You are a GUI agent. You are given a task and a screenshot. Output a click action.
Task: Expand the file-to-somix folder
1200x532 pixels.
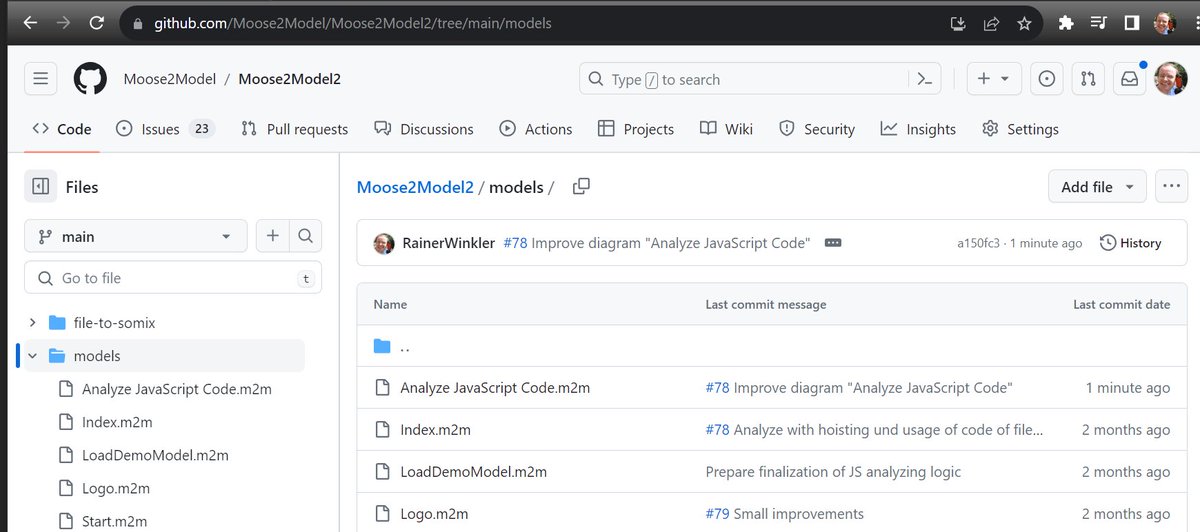pos(33,323)
